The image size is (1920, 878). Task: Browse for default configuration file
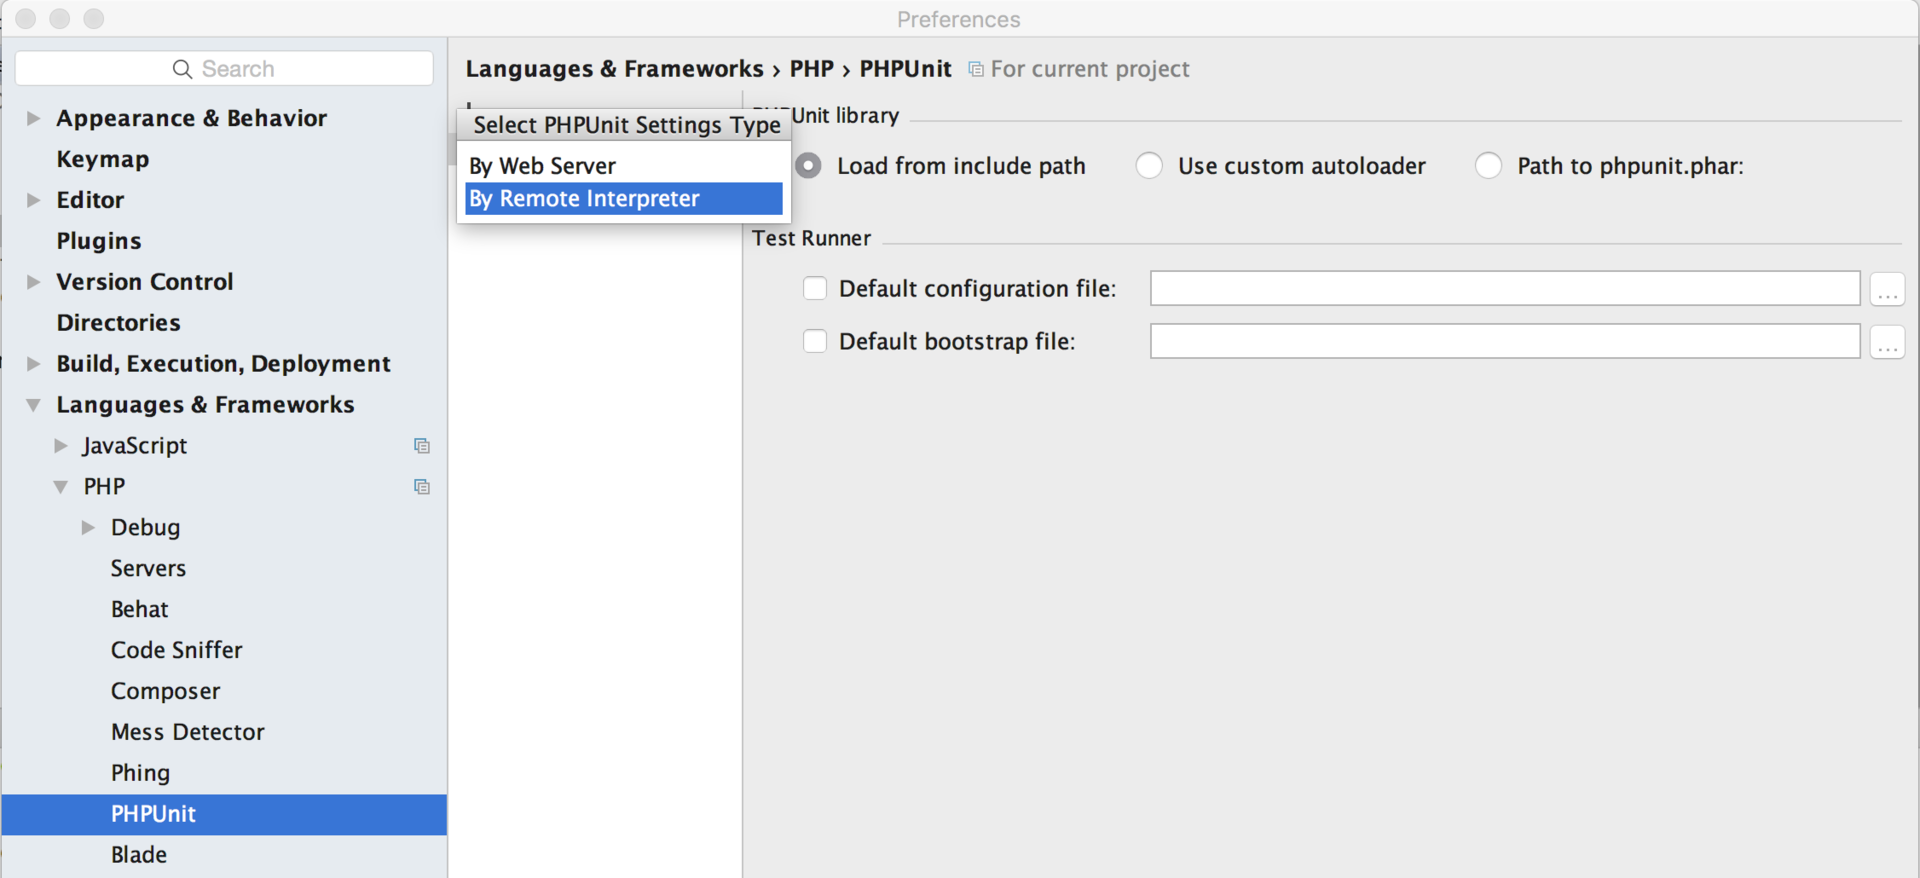coord(1887,289)
